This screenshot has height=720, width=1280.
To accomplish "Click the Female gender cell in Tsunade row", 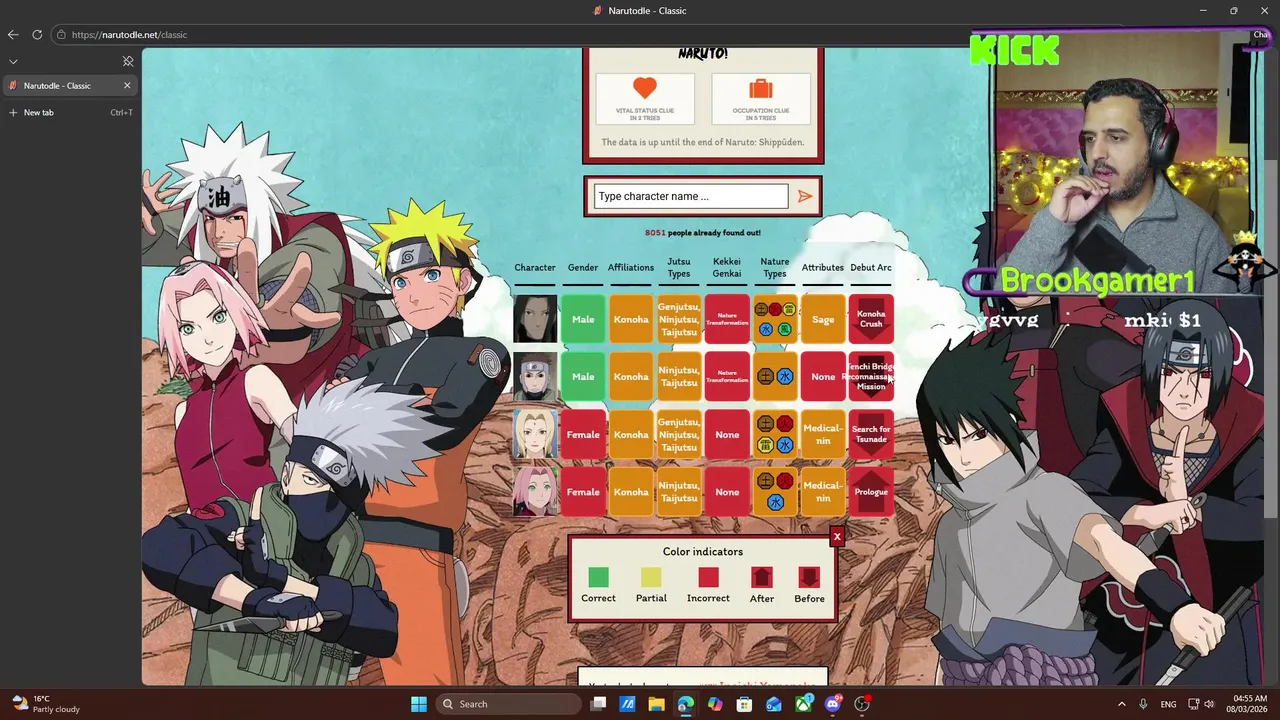I will (x=583, y=434).
